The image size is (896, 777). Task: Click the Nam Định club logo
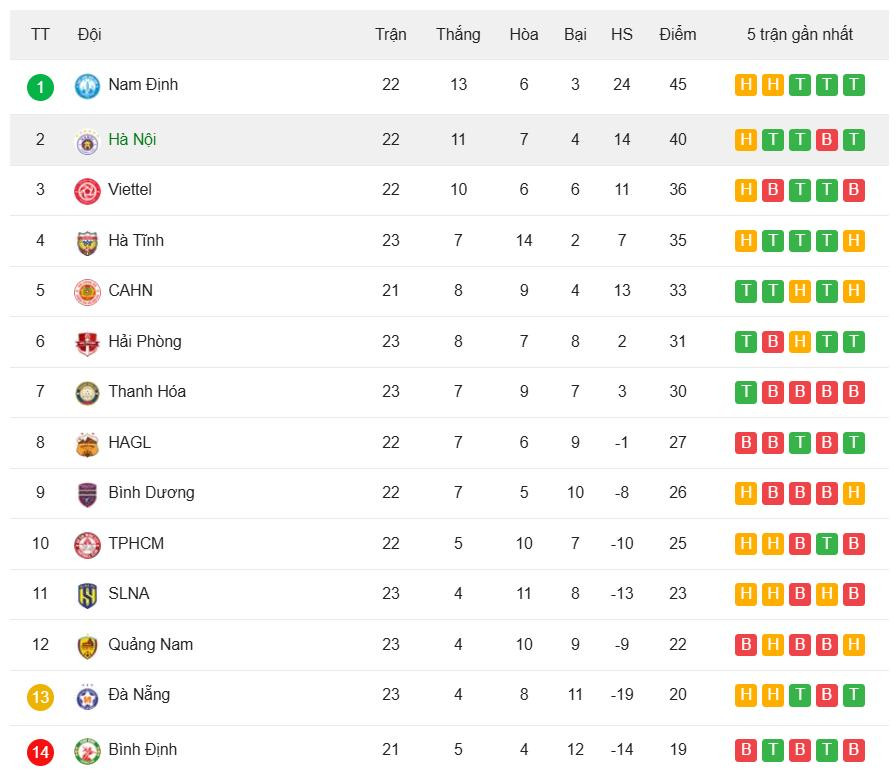[x=88, y=86]
